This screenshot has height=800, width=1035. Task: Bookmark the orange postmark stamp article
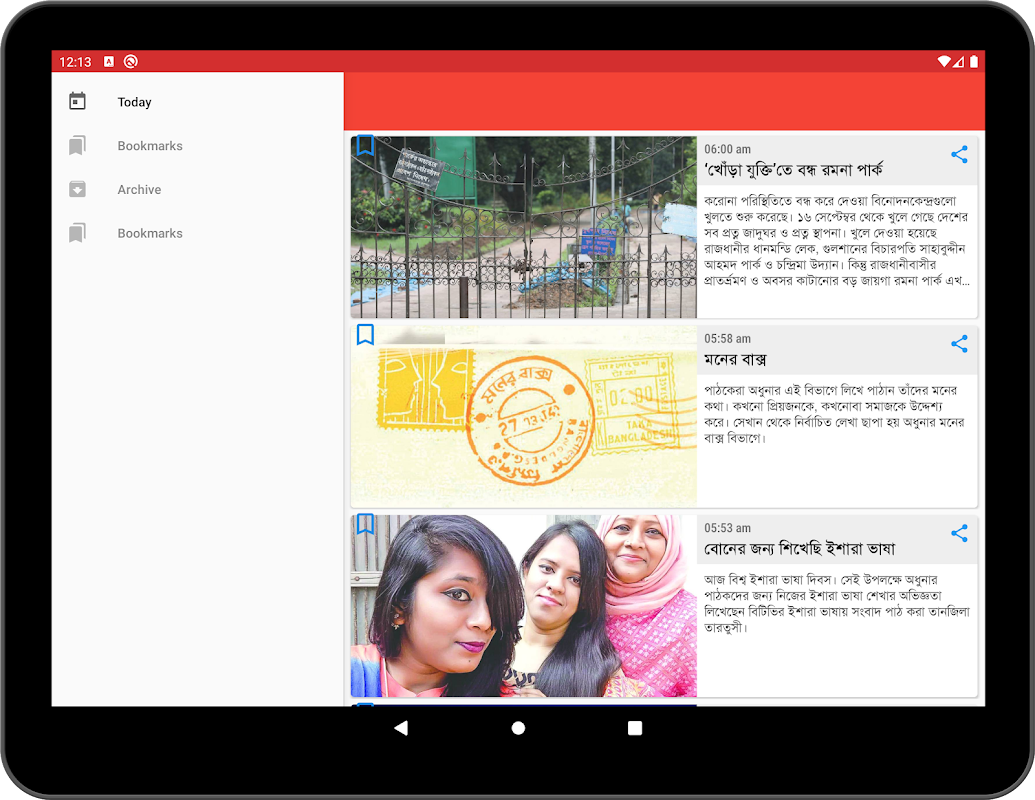click(x=365, y=334)
